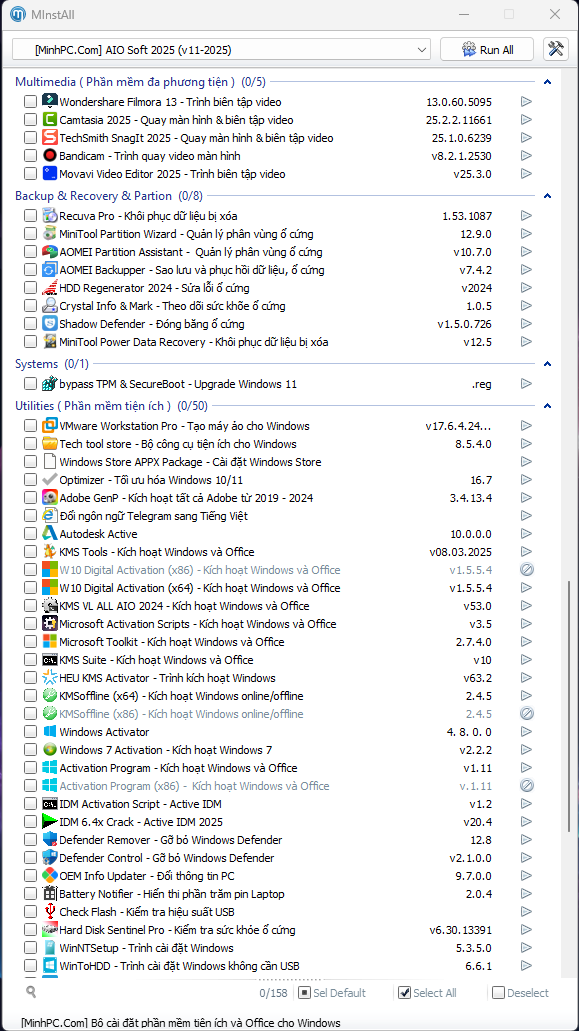Click the search magnifier icon at bottom
This screenshot has height=1031, width=579.
pyautogui.click(x=31, y=992)
